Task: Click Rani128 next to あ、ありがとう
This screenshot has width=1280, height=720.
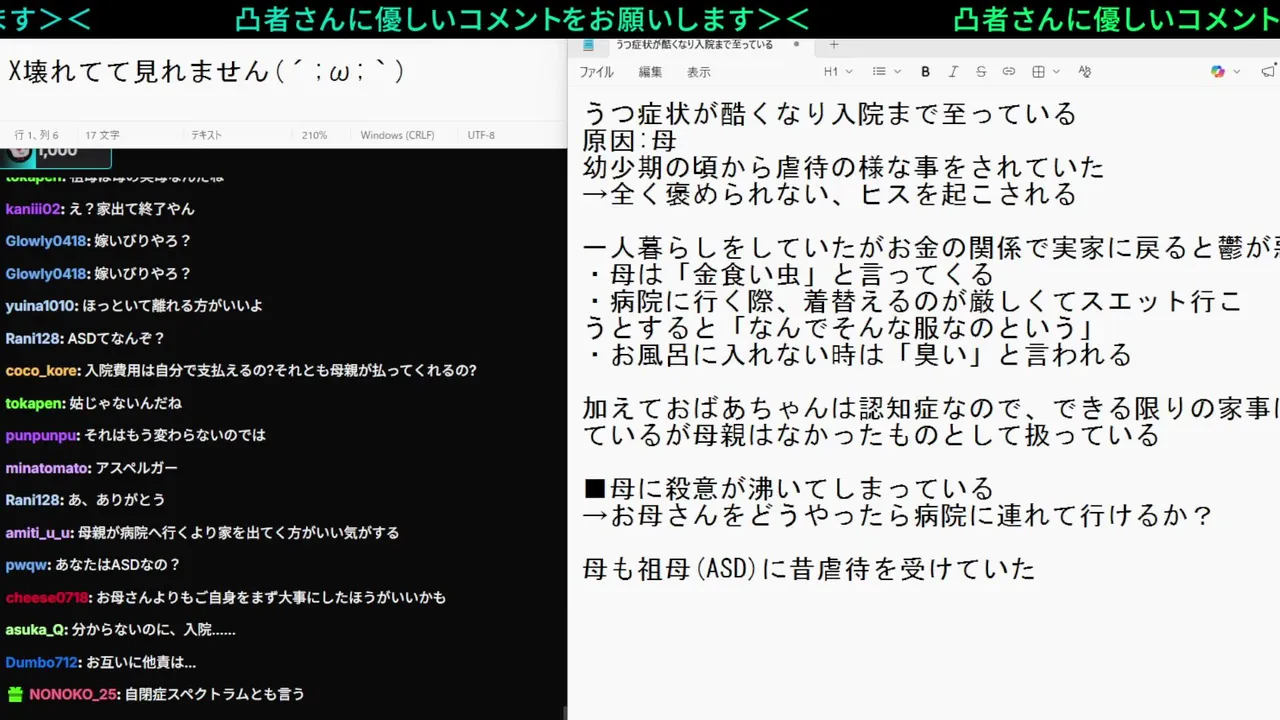Action: pyautogui.click(x=33, y=499)
